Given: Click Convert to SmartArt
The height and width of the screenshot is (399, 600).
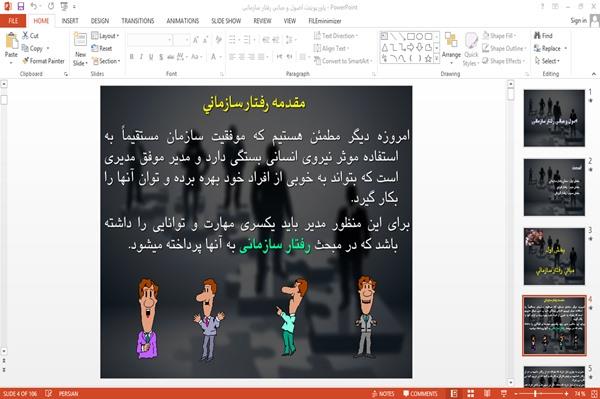Looking at the screenshot, I should (343, 61).
